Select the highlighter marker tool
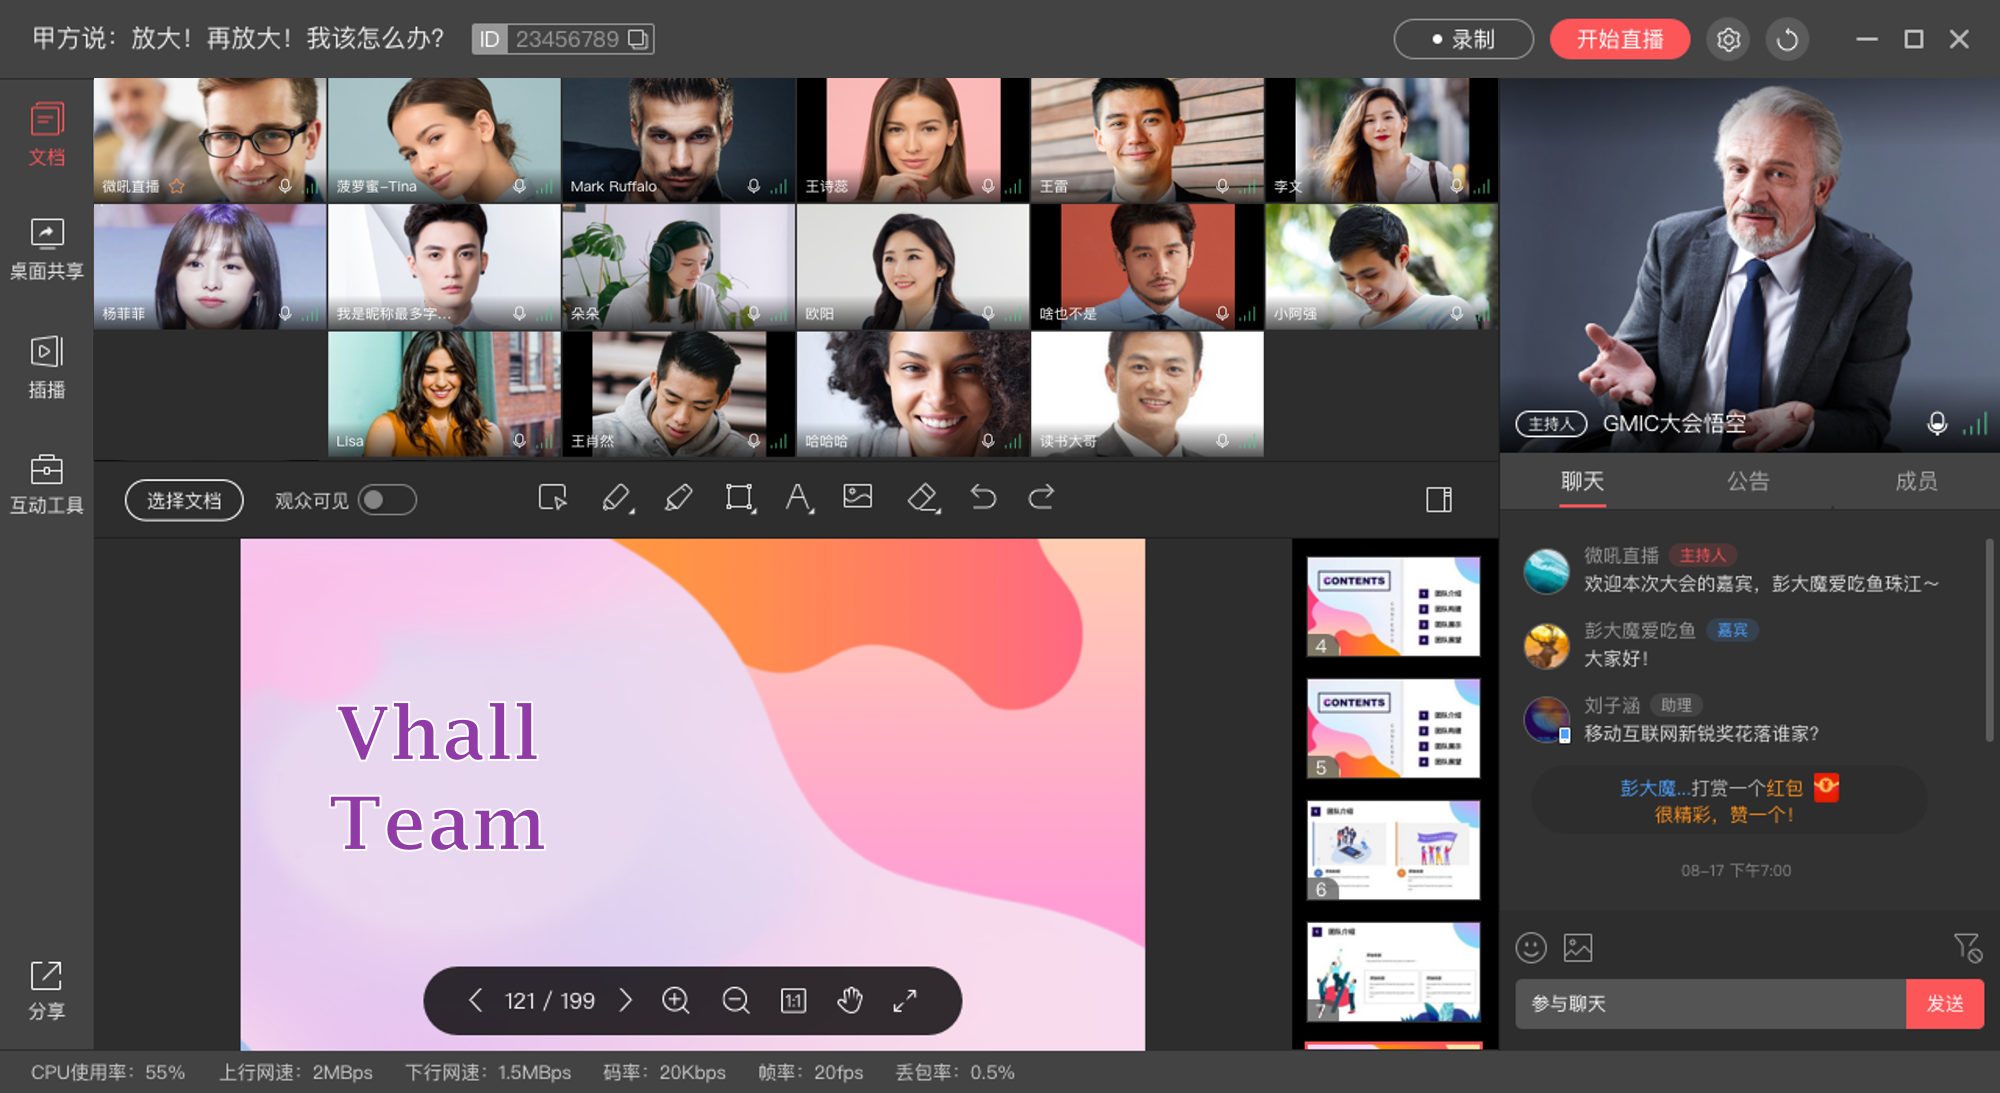This screenshot has height=1093, width=2000. (678, 498)
